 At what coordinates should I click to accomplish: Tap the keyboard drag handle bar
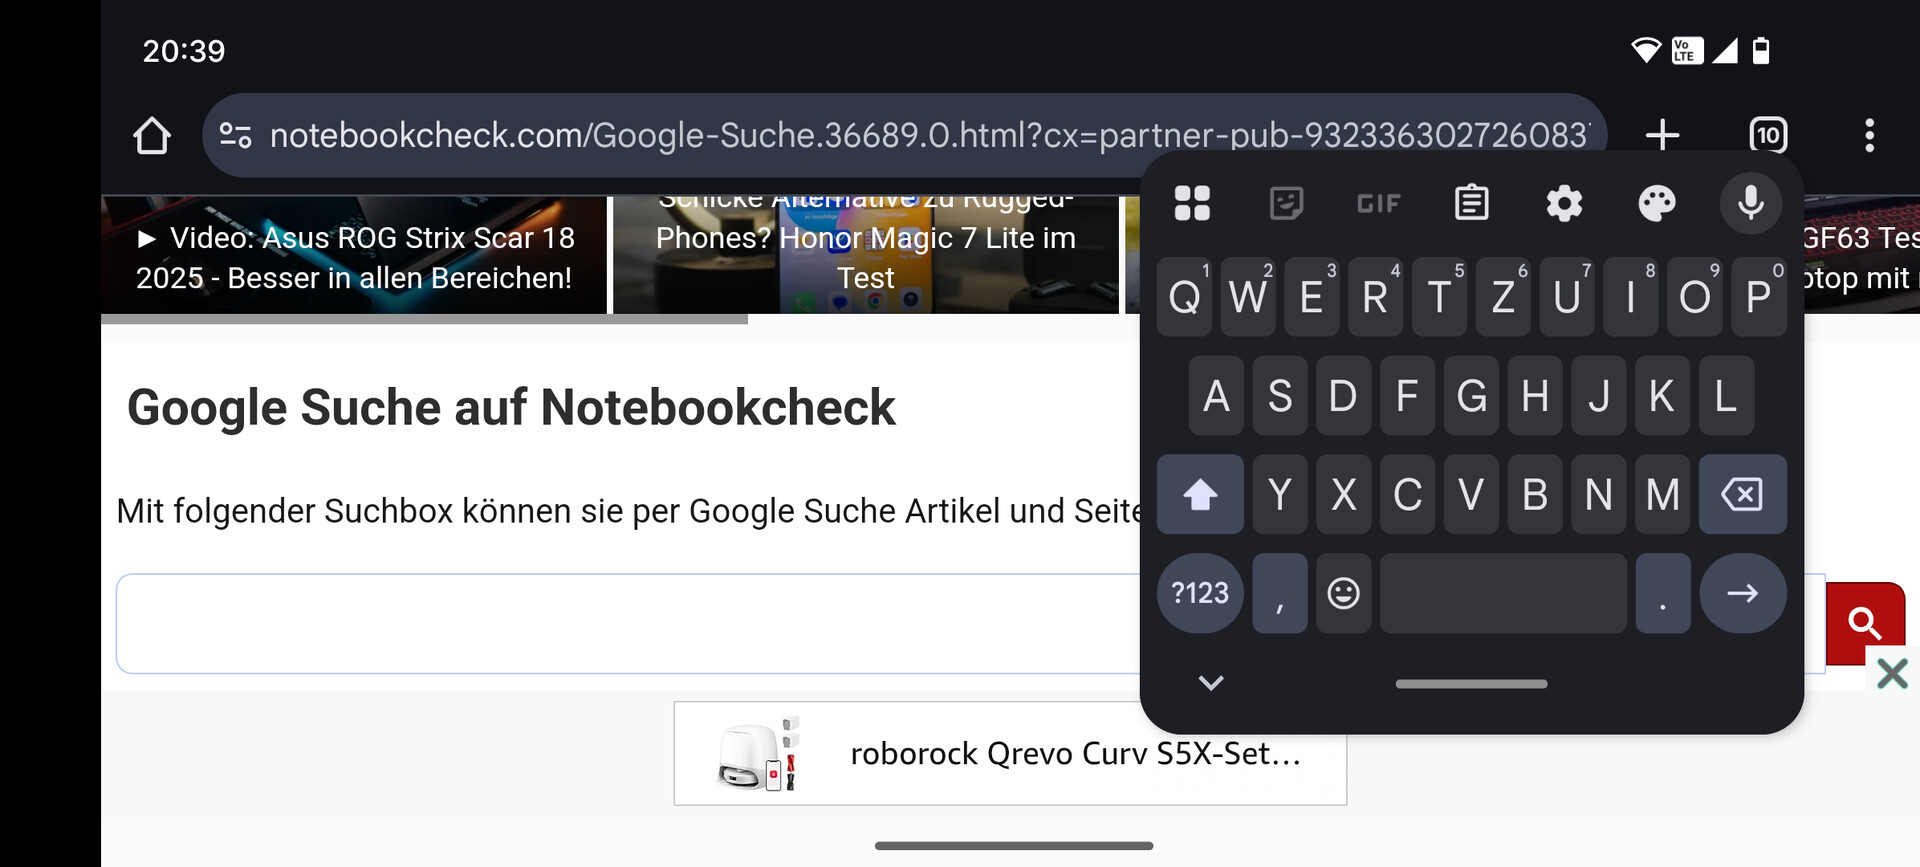[1471, 684]
